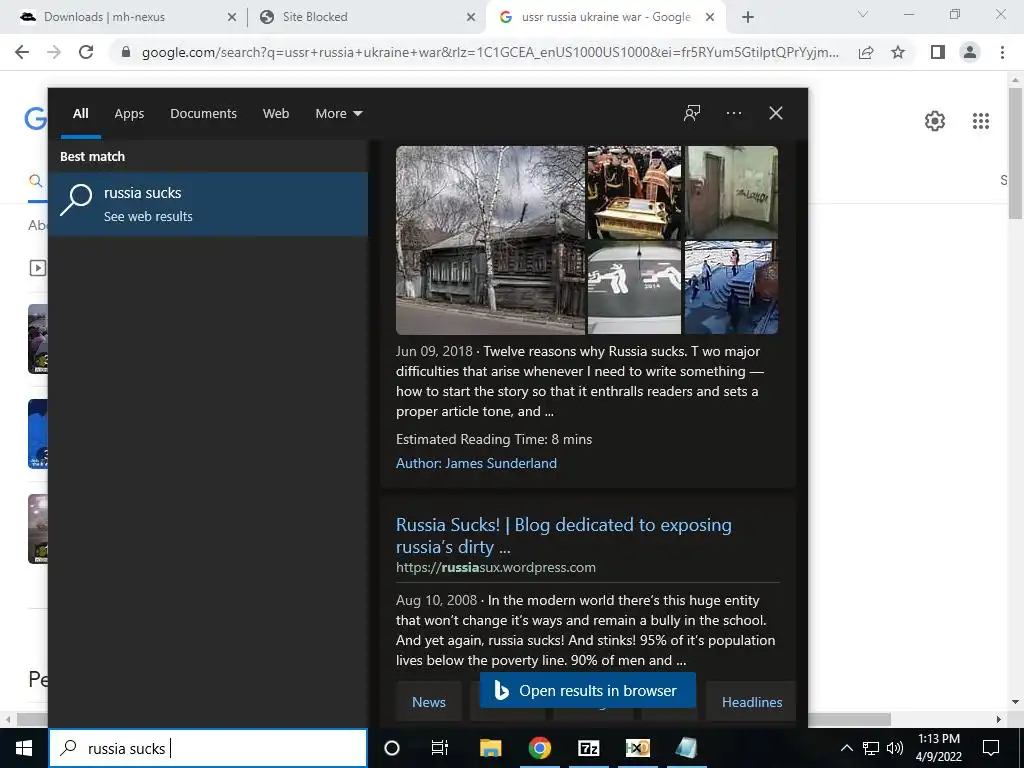Open Russia Sucks! Blog result link
Screen dimensions: 1024x768
(564, 536)
